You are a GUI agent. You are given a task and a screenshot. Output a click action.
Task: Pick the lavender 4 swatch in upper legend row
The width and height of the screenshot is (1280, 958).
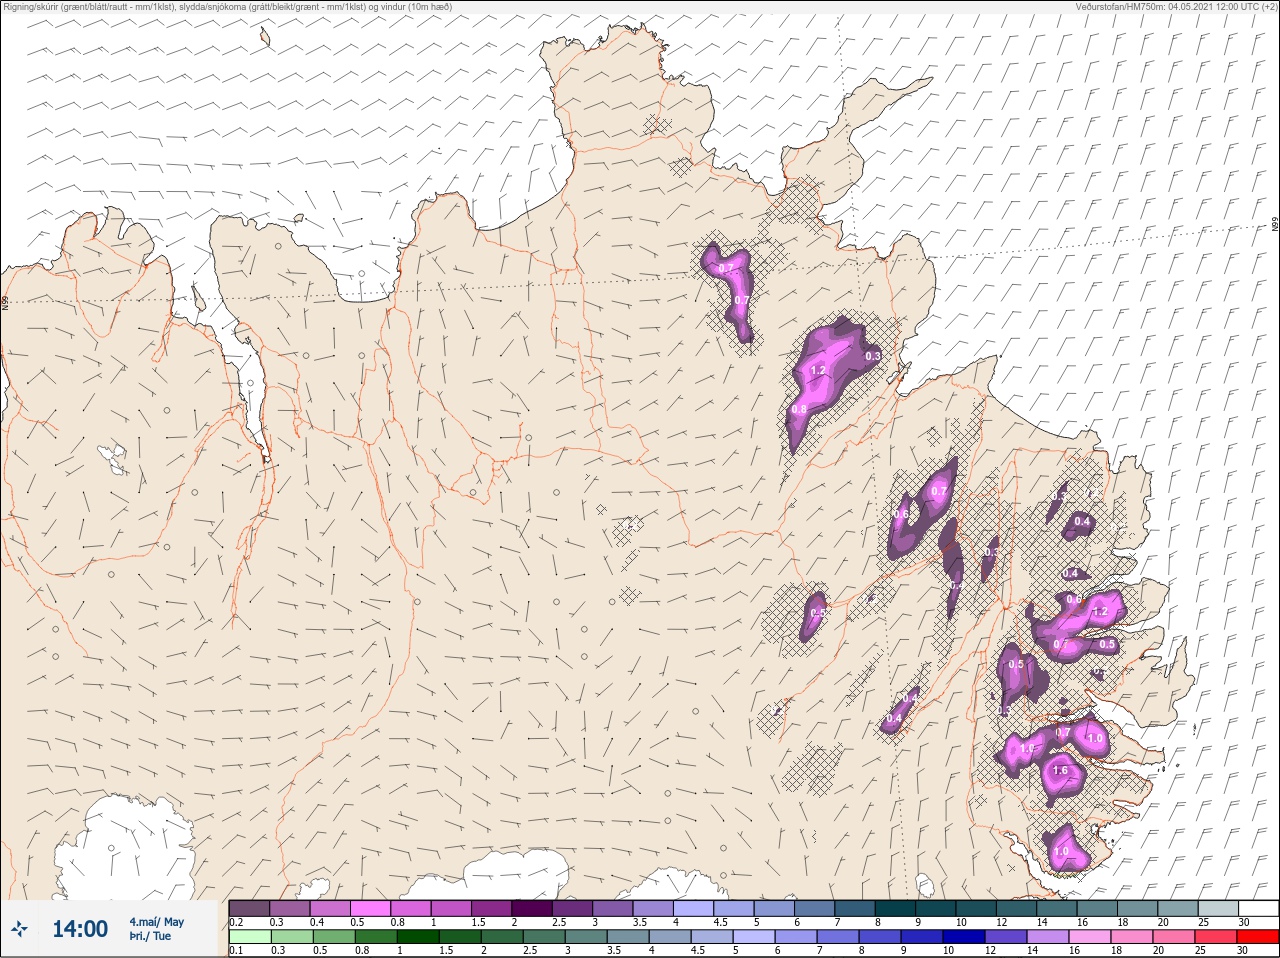pyautogui.click(x=693, y=908)
